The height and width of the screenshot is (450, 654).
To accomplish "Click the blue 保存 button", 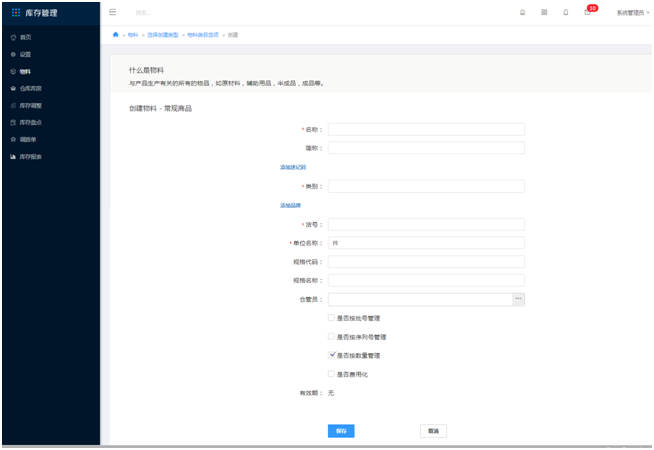I will pos(341,431).
